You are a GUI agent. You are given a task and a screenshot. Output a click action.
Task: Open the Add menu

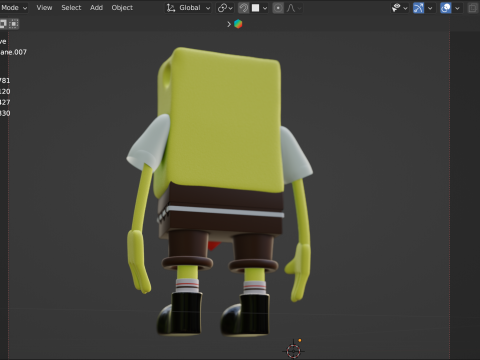point(96,8)
